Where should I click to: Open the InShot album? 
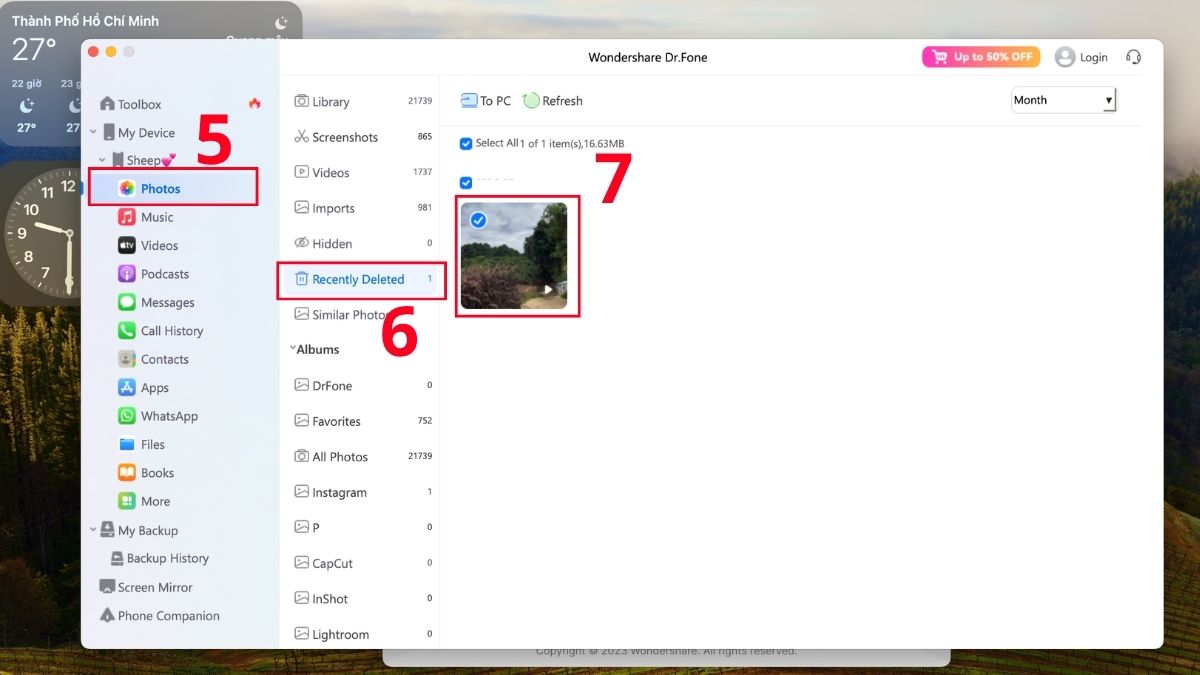tap(362, 599)
